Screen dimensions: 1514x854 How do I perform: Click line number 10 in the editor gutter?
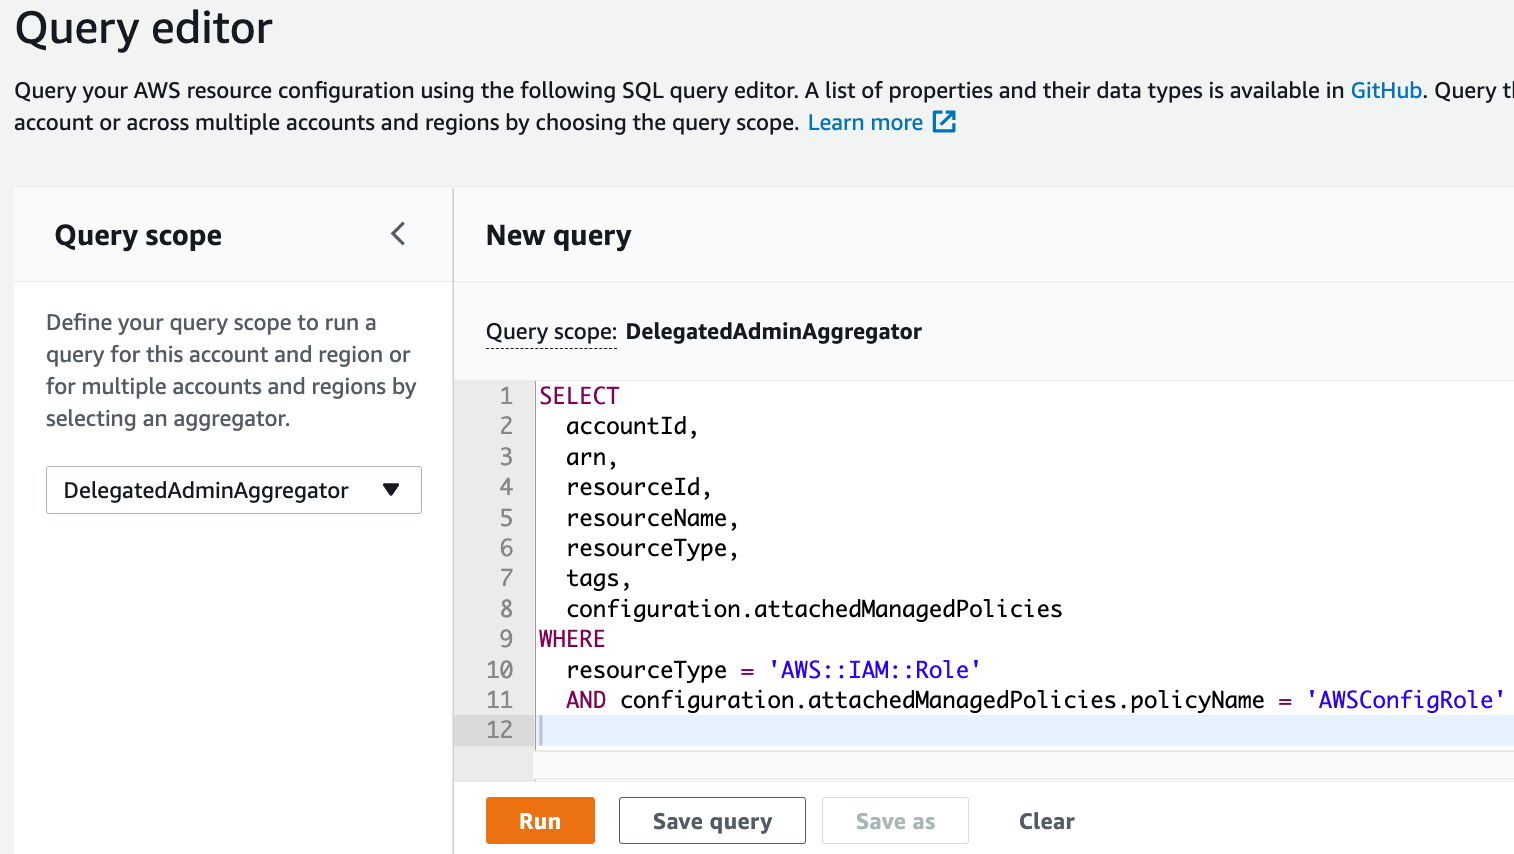tap(506, 669)
